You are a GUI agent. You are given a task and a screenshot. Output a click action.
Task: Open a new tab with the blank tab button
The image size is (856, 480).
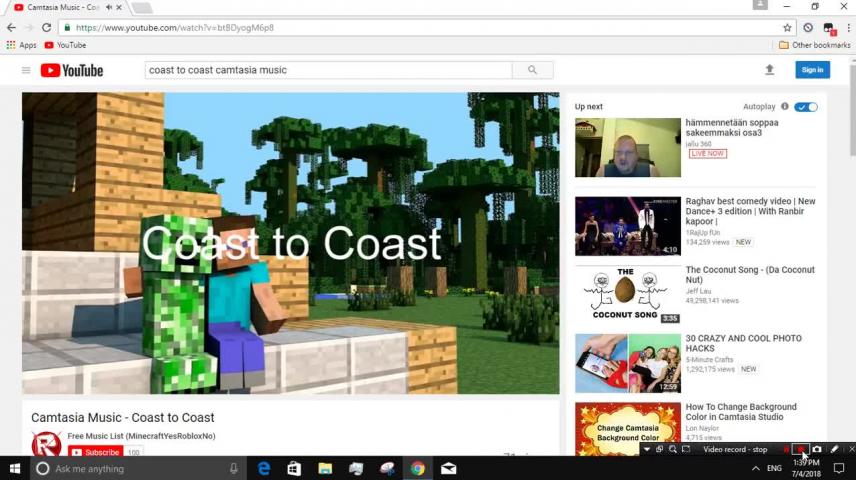click(142, 7)
